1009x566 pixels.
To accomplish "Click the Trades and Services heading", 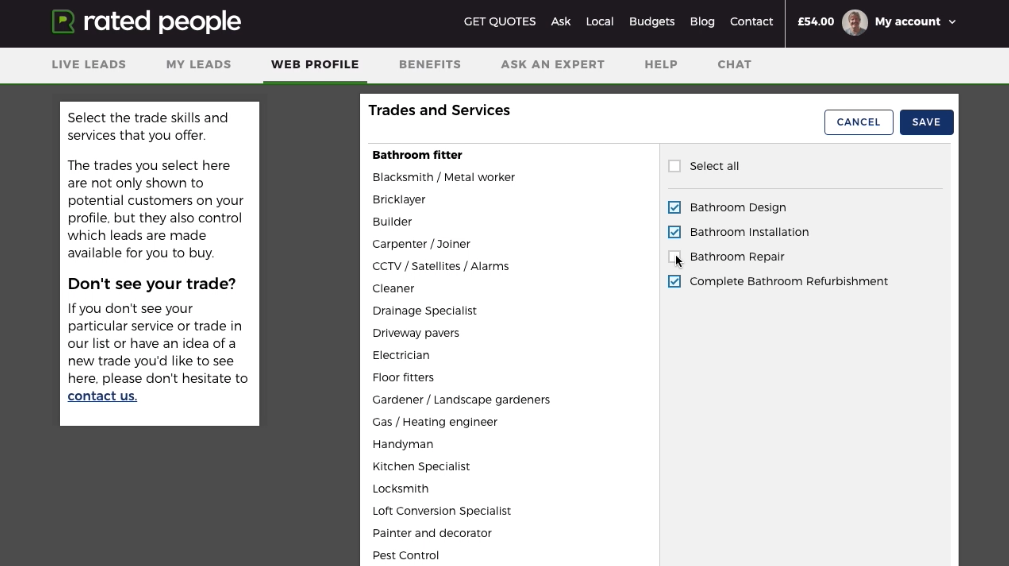I will 439,111.
